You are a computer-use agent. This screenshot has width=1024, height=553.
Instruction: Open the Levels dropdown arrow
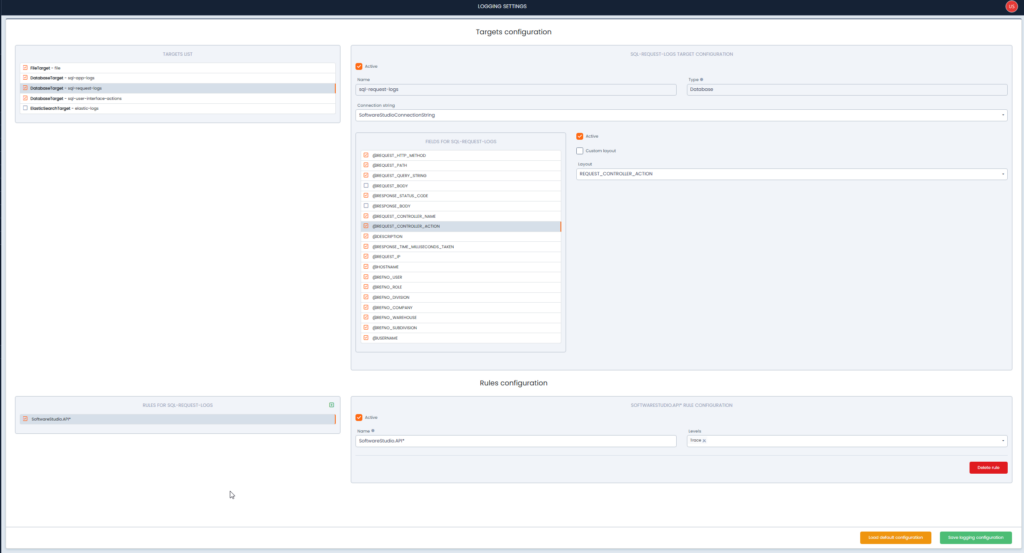(x=1002, y=440)
